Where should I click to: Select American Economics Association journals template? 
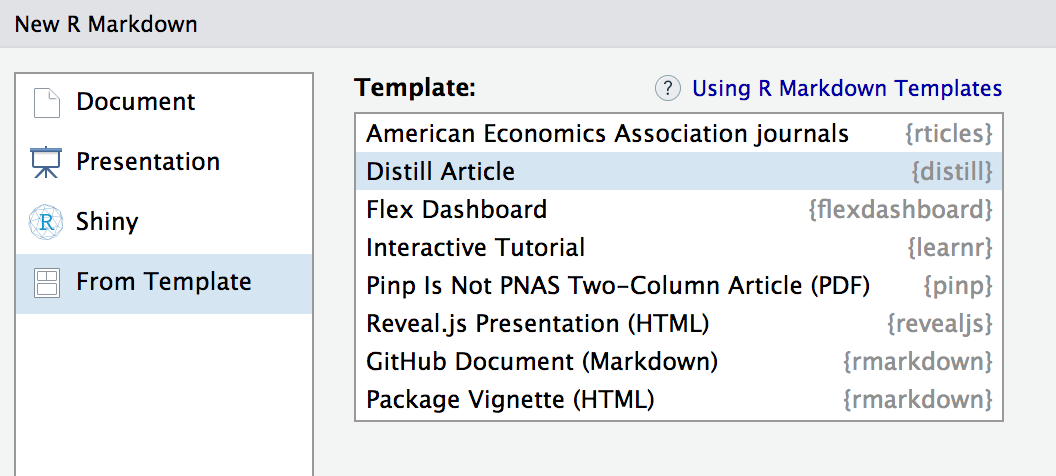[607, 134]
